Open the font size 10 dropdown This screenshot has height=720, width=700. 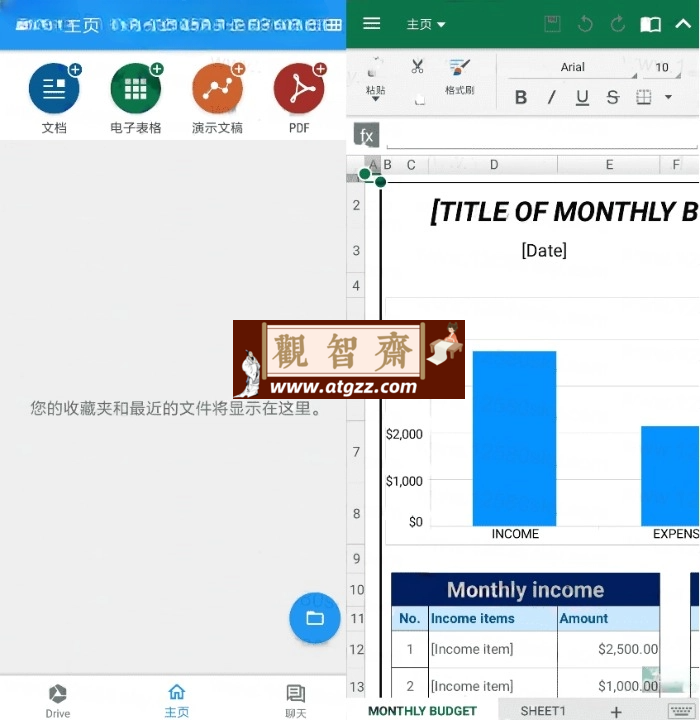click(661, 68)
